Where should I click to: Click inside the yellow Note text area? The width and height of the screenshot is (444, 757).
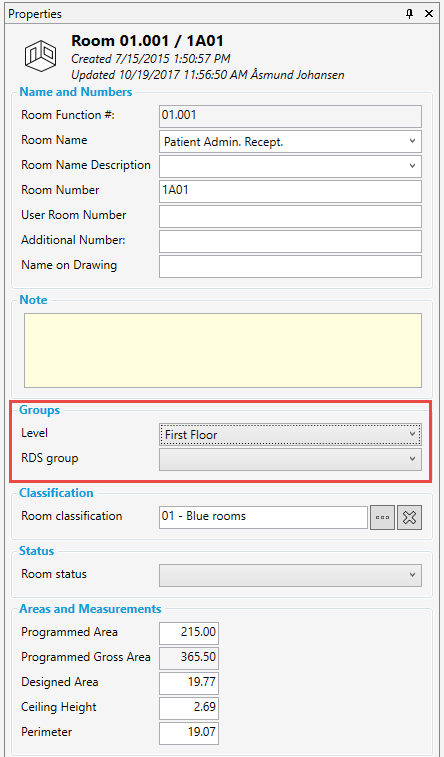222,350
